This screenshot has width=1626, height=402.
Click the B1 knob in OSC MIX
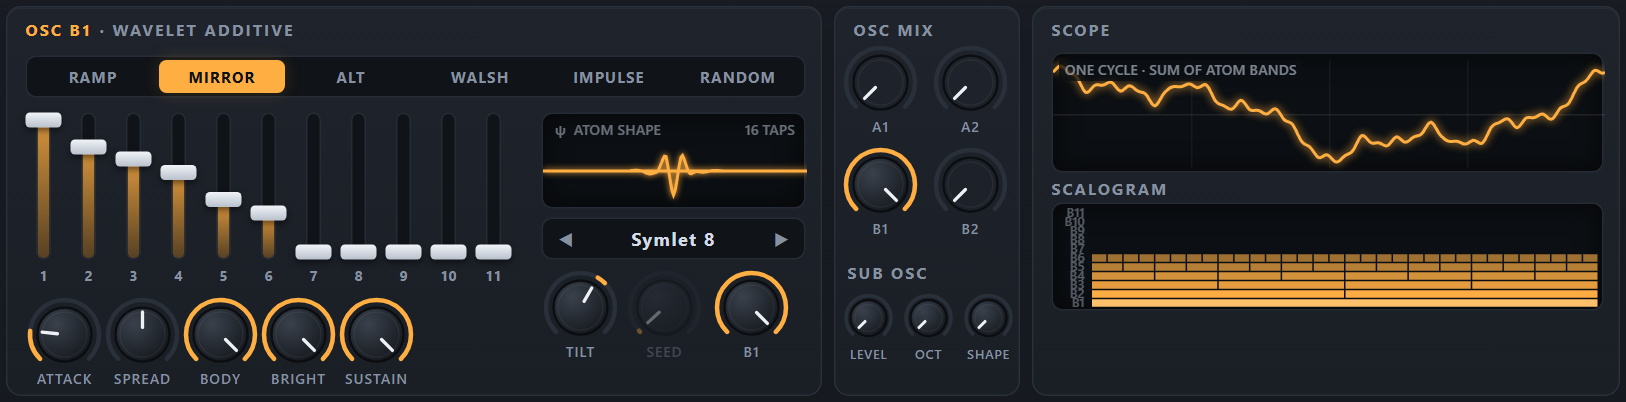(x=880, y=184)
